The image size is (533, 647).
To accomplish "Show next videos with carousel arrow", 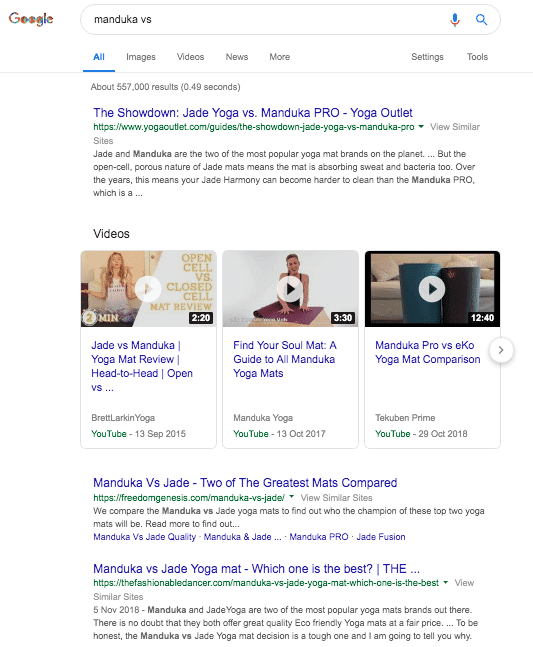I will (x=501, y=350).
